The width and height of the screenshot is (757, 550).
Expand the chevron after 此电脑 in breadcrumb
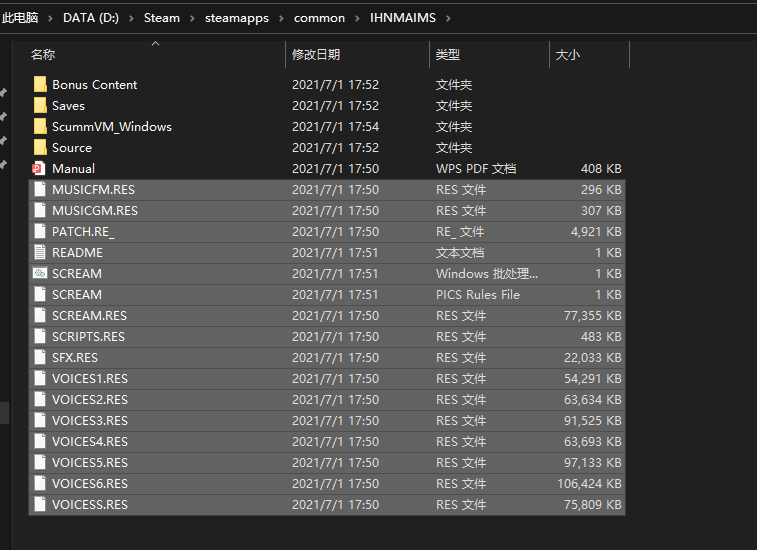tap(50, 18)
